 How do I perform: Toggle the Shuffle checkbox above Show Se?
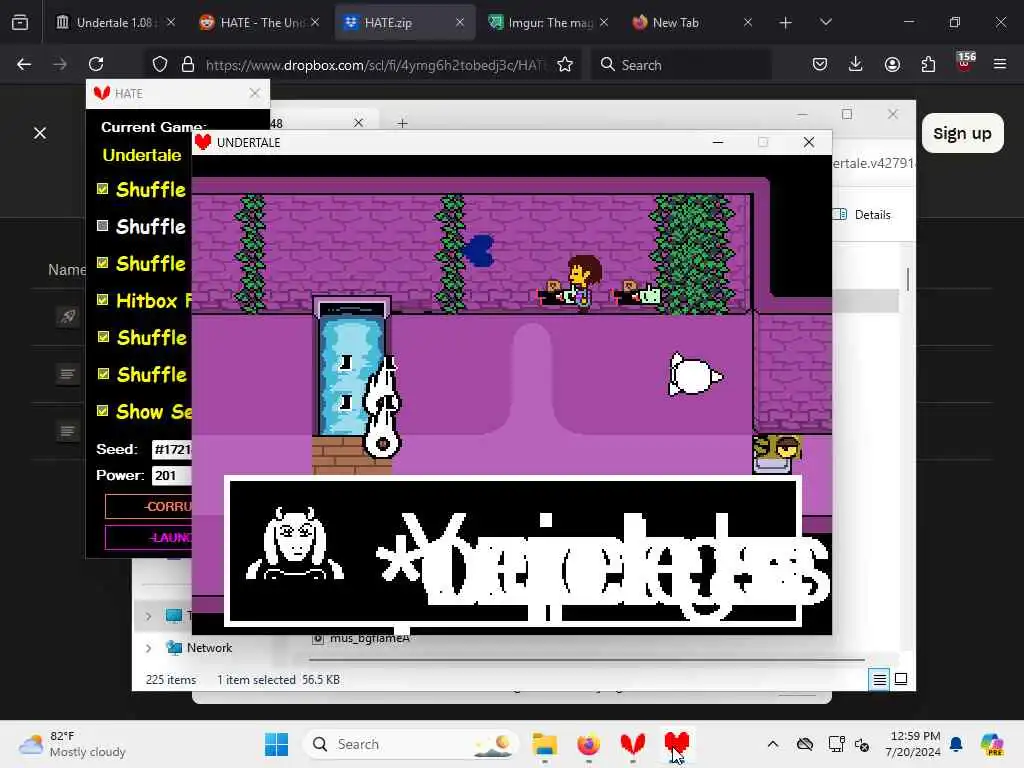pos(103,374)
